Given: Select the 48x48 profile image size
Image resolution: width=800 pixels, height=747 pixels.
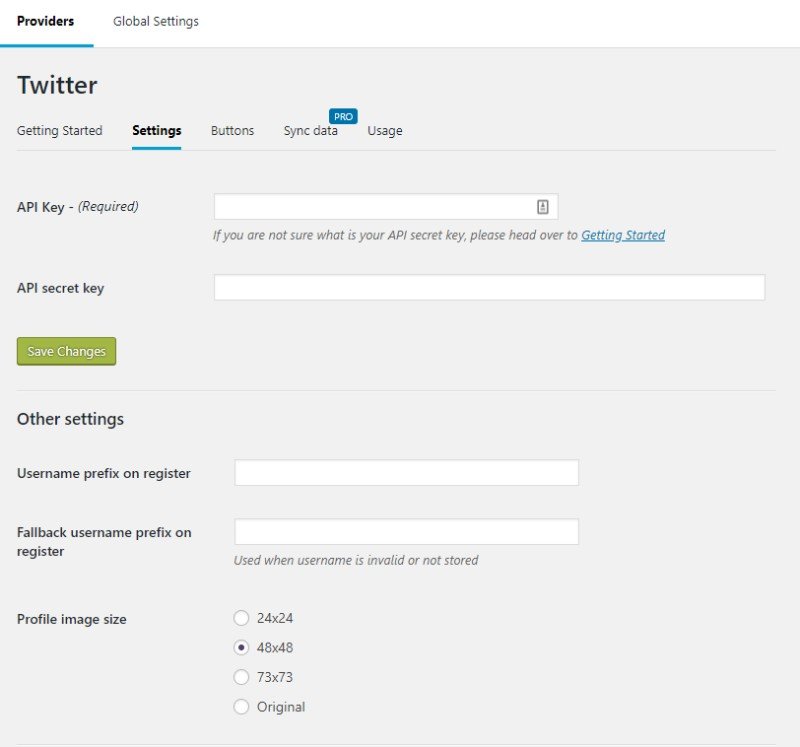Looking at the screenshot, I should (x=241, y=648).
